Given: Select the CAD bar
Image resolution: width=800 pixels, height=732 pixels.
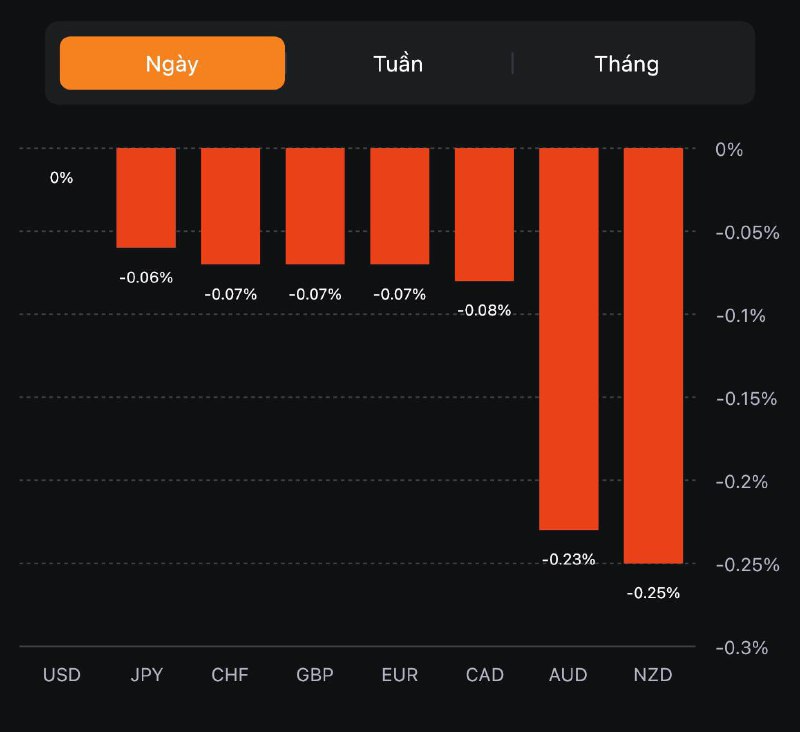Looking at the screenshot, I should (484, 214).
